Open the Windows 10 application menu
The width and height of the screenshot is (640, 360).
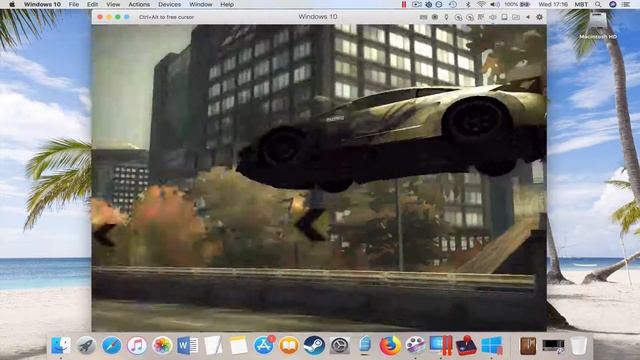click(x=42, y=4)
